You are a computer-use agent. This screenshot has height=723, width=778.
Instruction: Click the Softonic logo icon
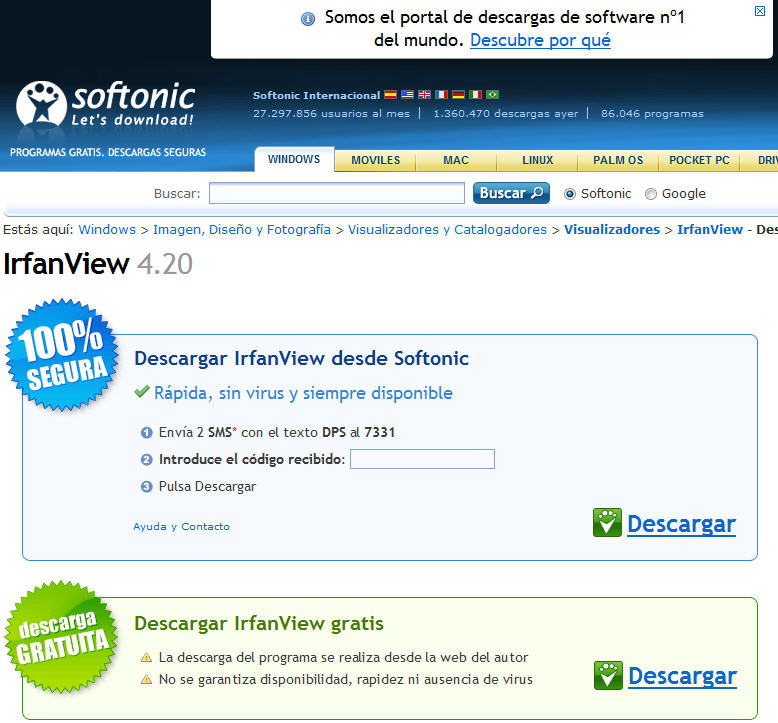pos(41,104)
